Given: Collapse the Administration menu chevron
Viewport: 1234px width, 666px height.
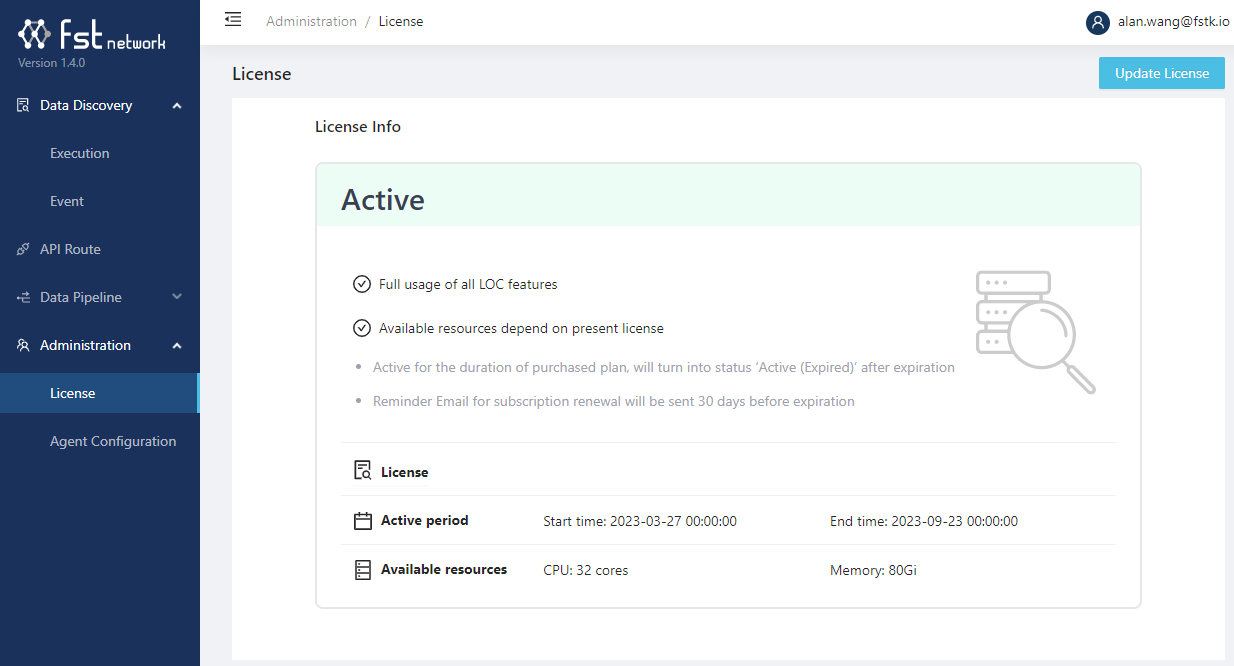Looking at the screenshot, I should click(x=177, y=345).
